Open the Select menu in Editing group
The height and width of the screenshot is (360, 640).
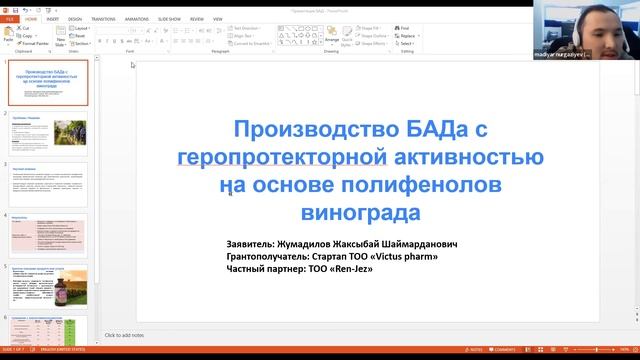click(x=404, y=43)
